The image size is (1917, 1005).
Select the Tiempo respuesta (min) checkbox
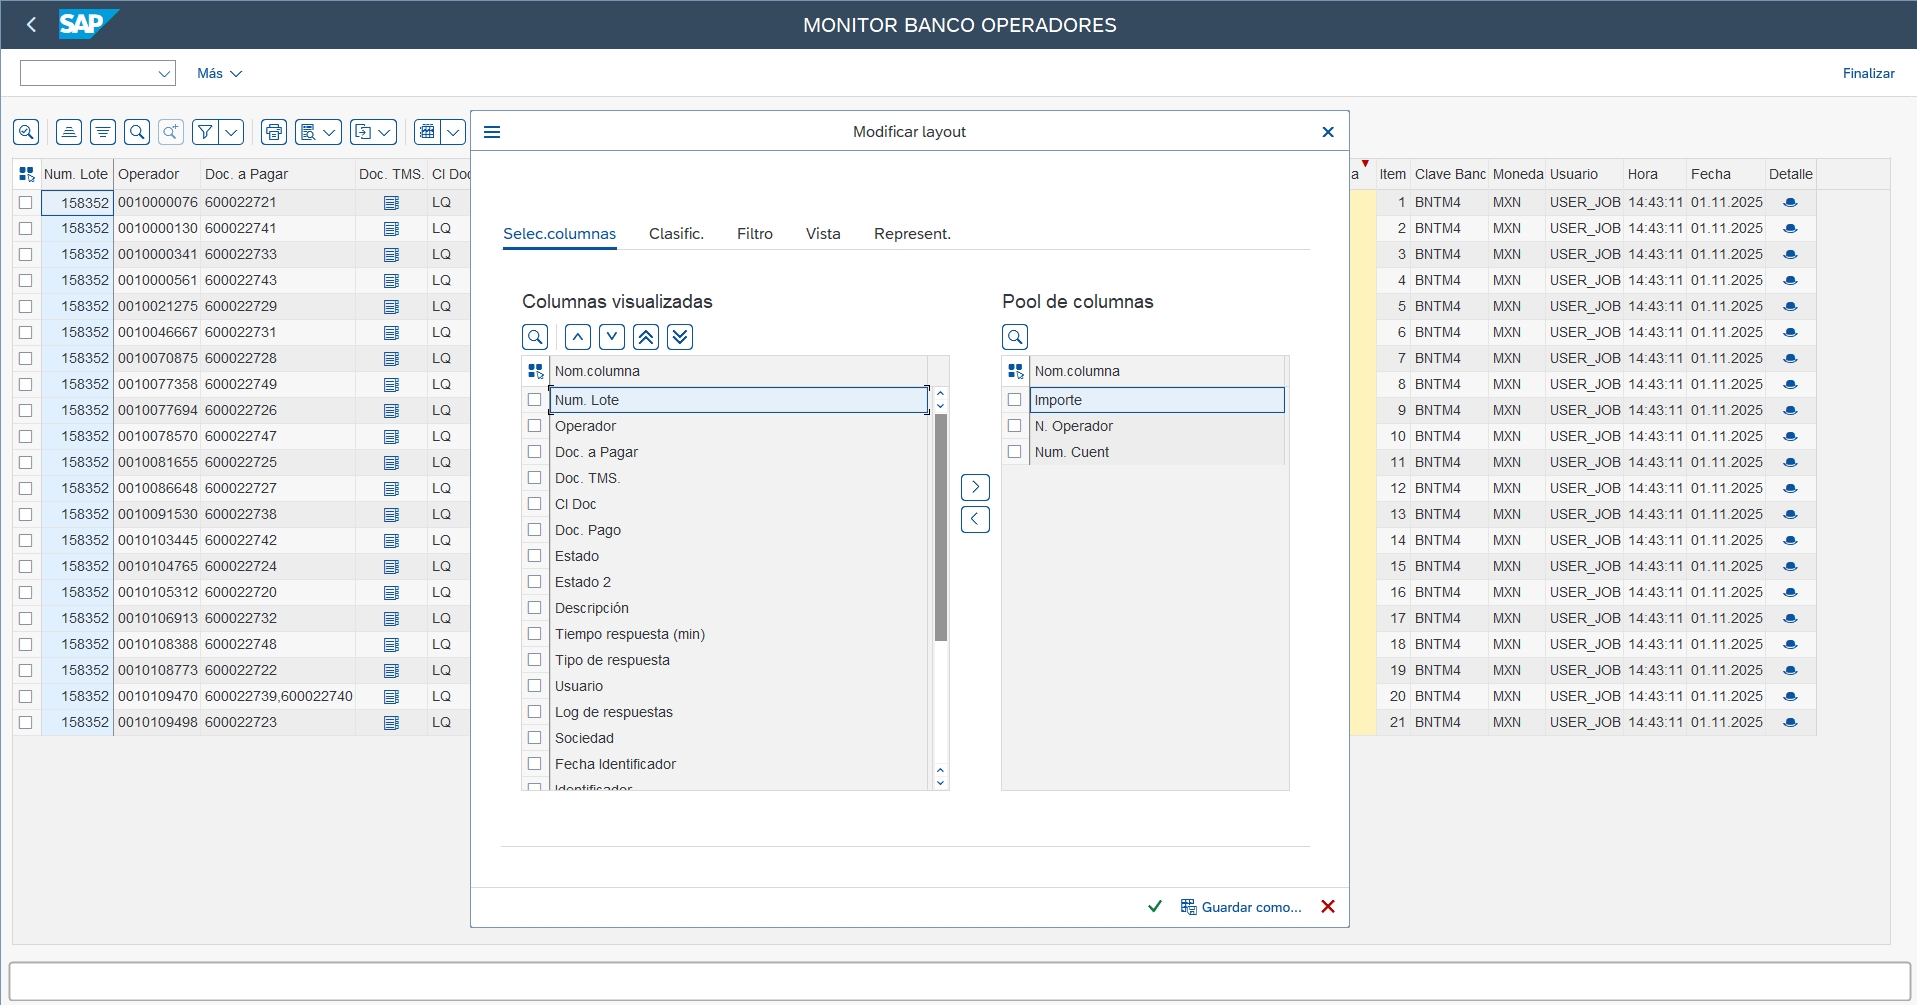(x=535, y=634)
